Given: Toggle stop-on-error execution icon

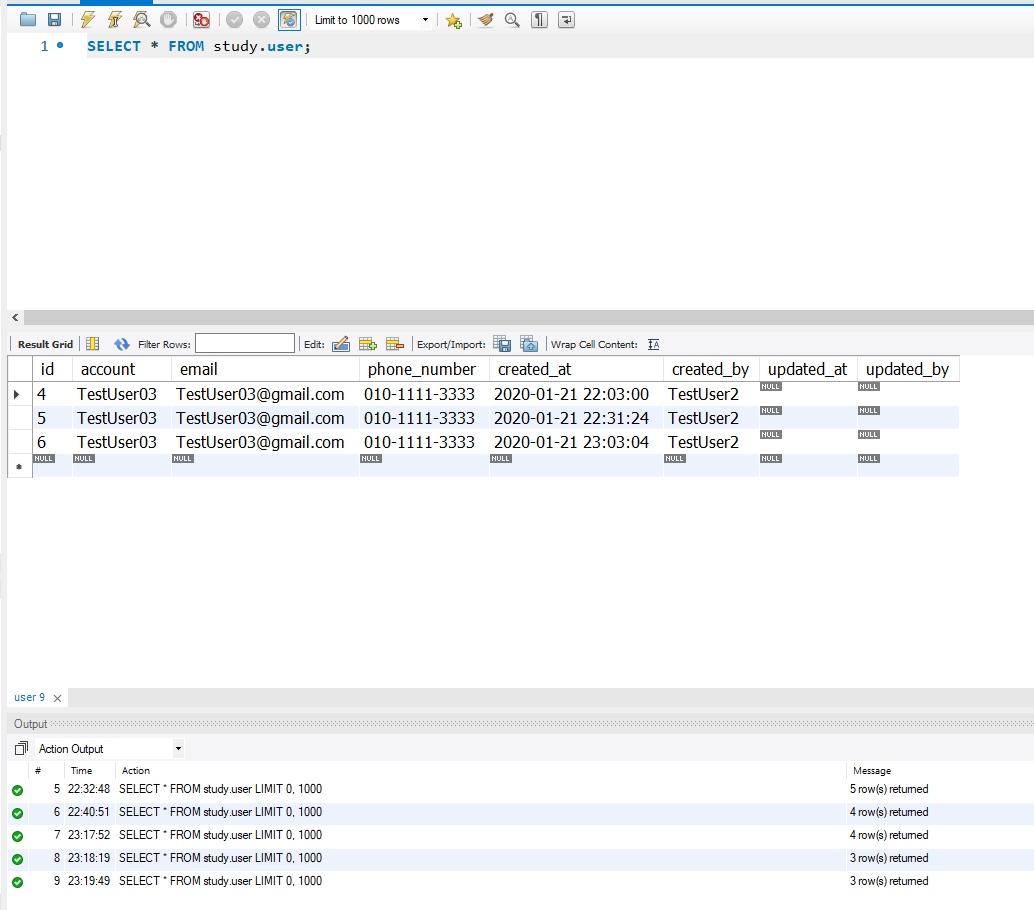Looking at the screenshot, I should click(201, 20).
